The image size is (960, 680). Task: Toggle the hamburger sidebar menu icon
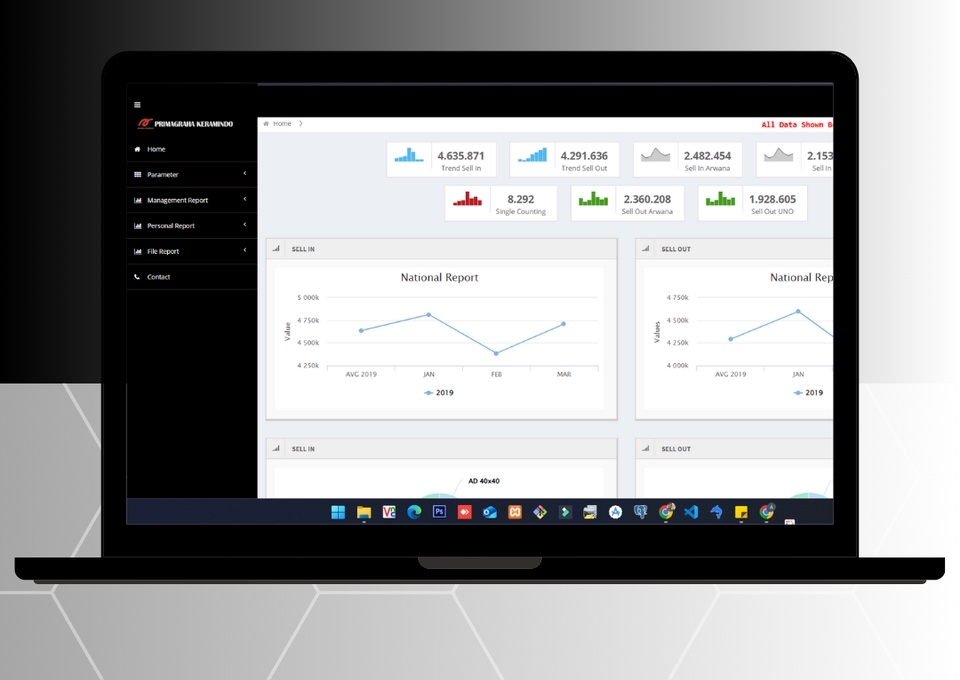point(137,104)
